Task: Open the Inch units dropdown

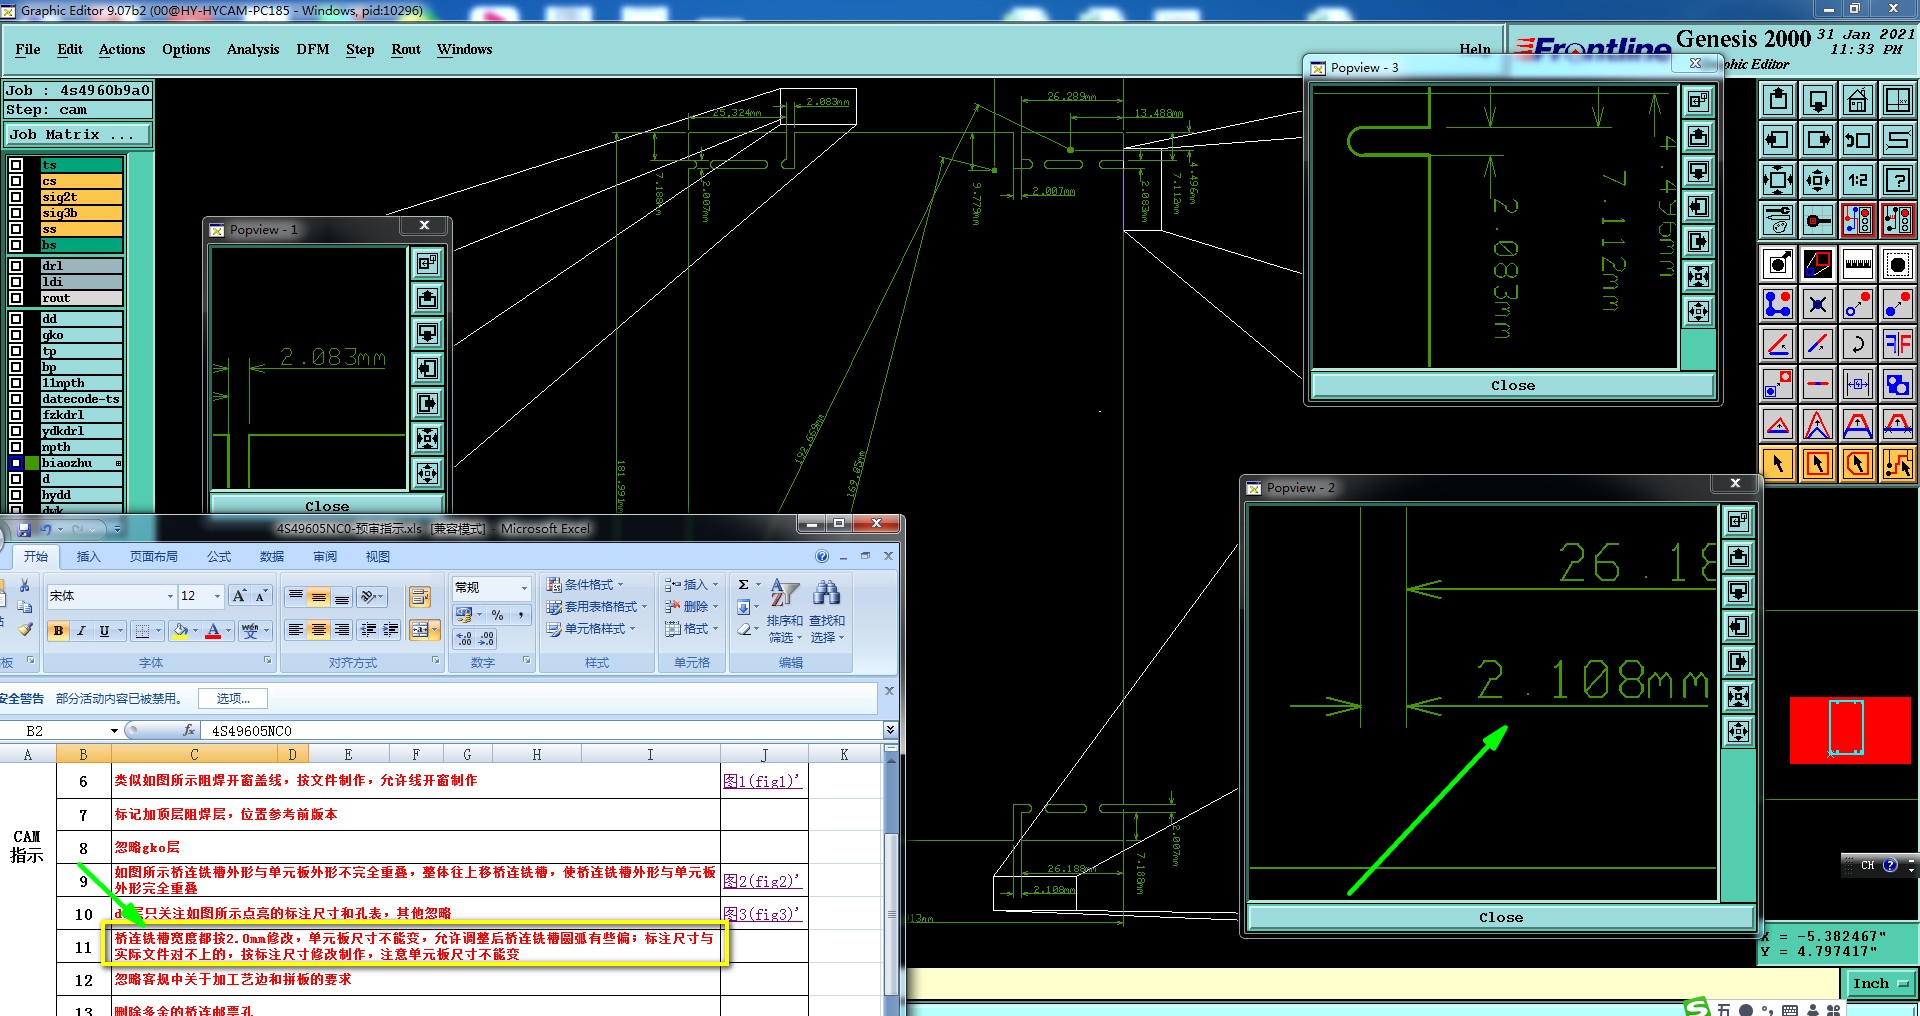Action: tap(1881, 984)
